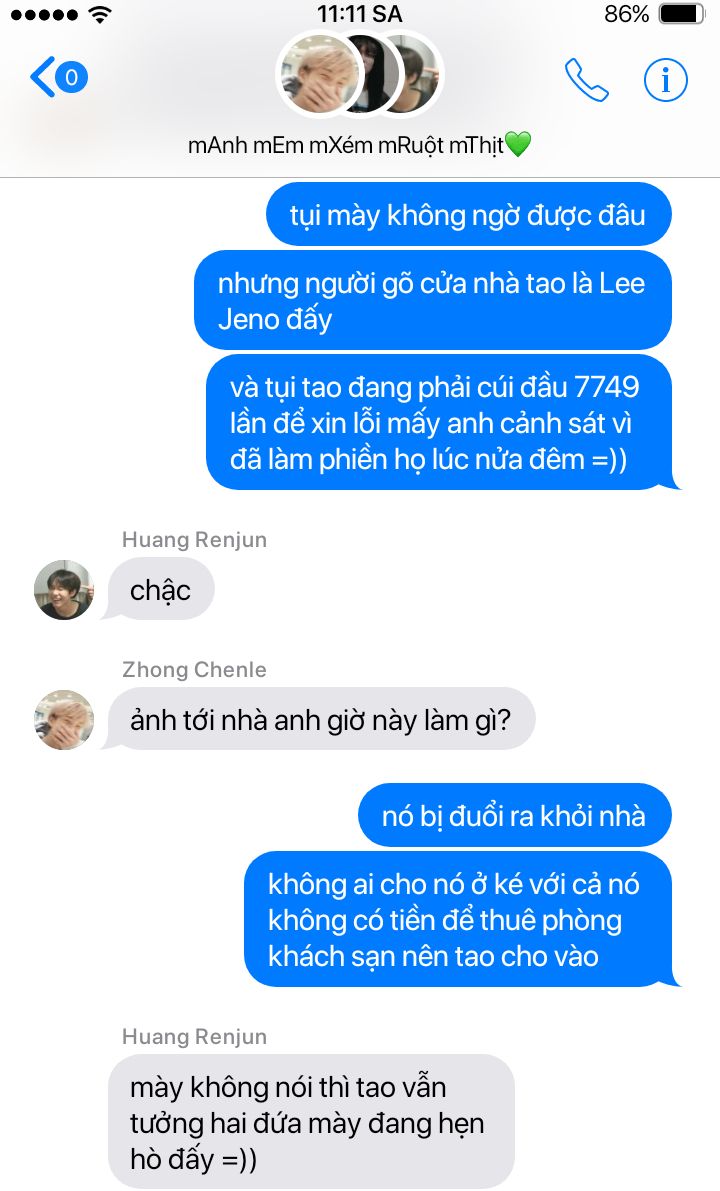Screen dimensions: 720x1191
Task: Tap Huang Renjun's avatar next to 'chậc'
Action: click(64, 590)
